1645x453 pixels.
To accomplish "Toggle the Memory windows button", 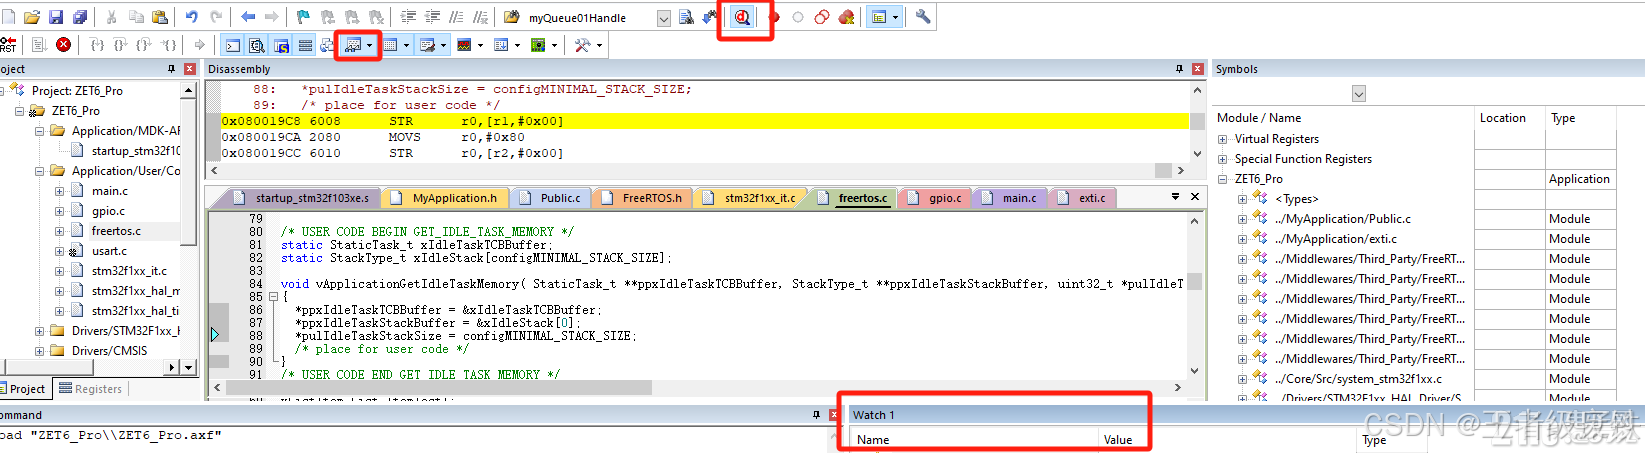I will click(390, 45).
